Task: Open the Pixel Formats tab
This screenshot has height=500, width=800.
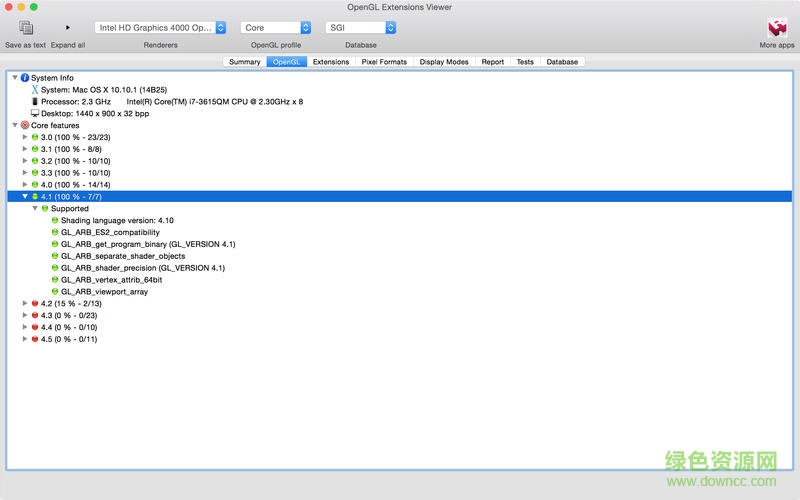Action: point(384,62)
